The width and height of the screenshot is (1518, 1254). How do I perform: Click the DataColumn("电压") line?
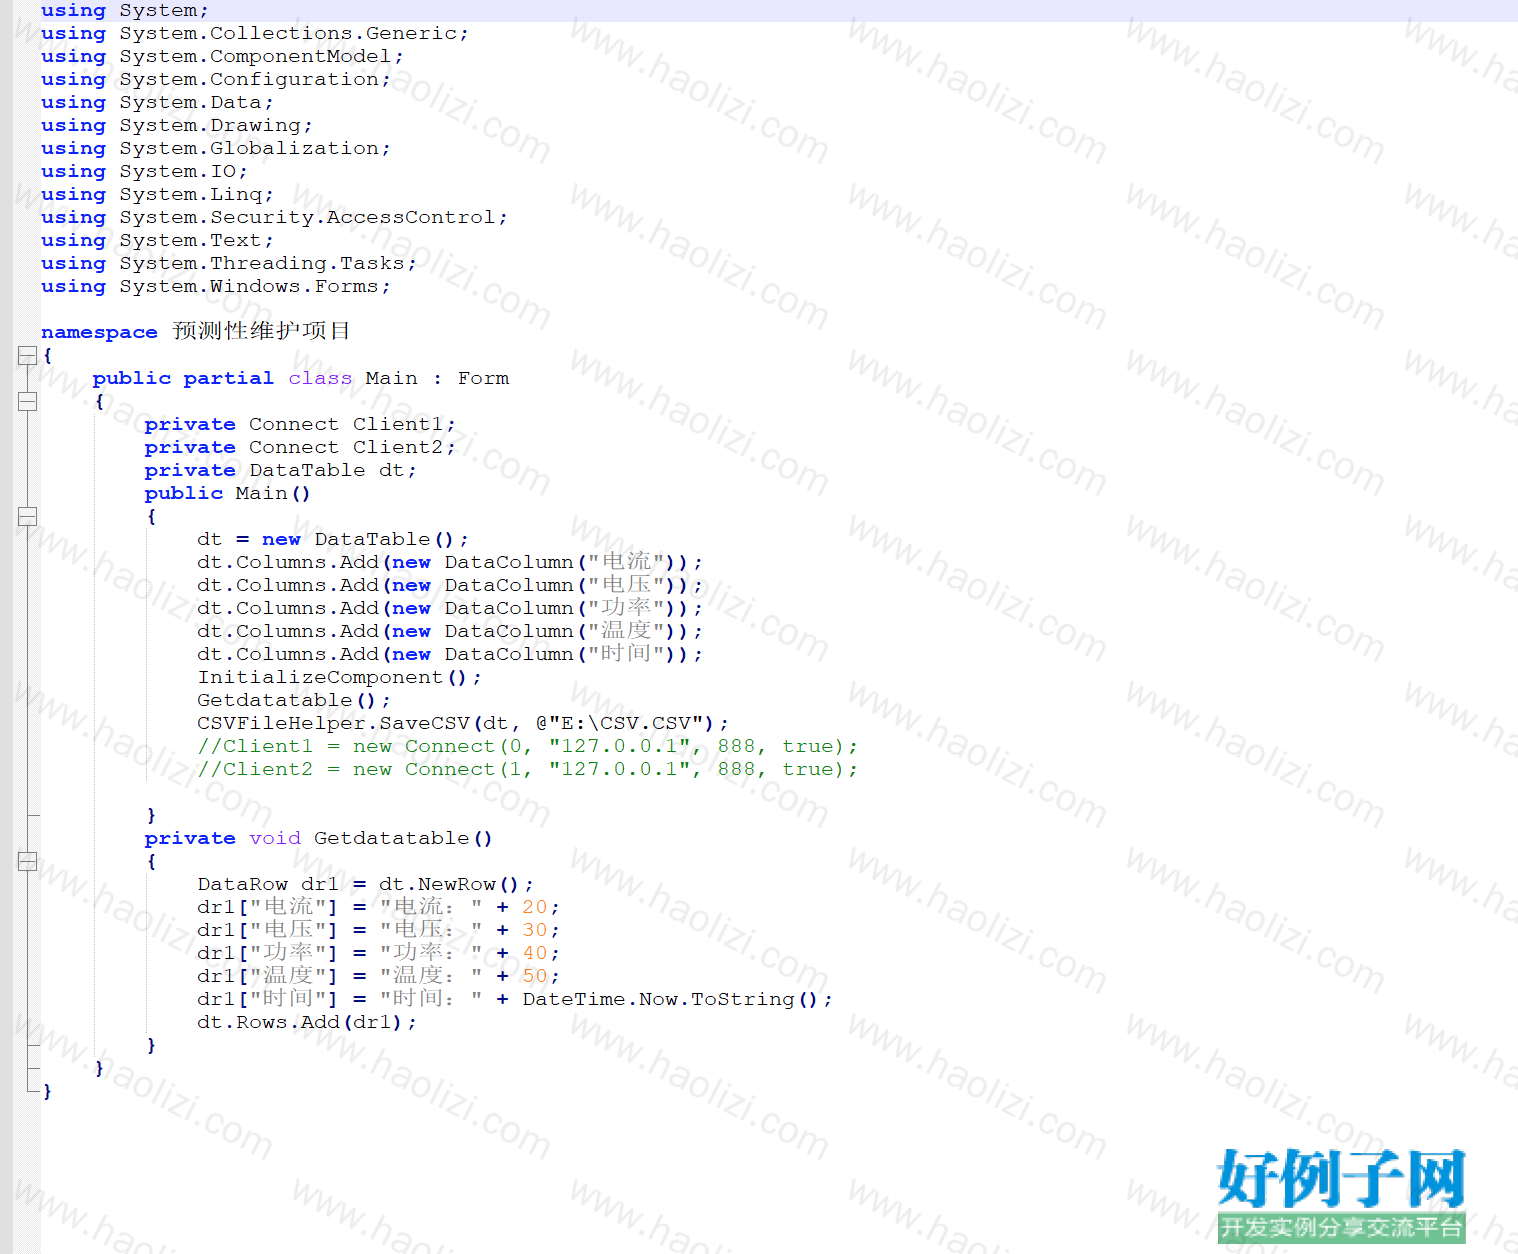click(x=450, y=585)
